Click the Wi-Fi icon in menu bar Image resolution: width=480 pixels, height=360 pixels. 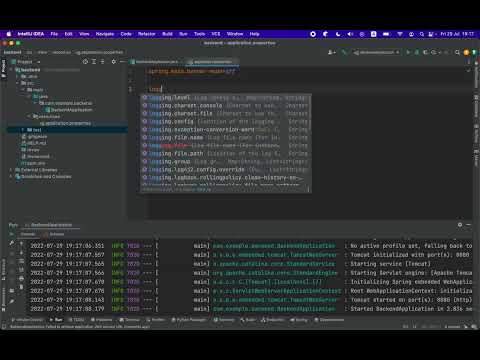pos(400,34)
